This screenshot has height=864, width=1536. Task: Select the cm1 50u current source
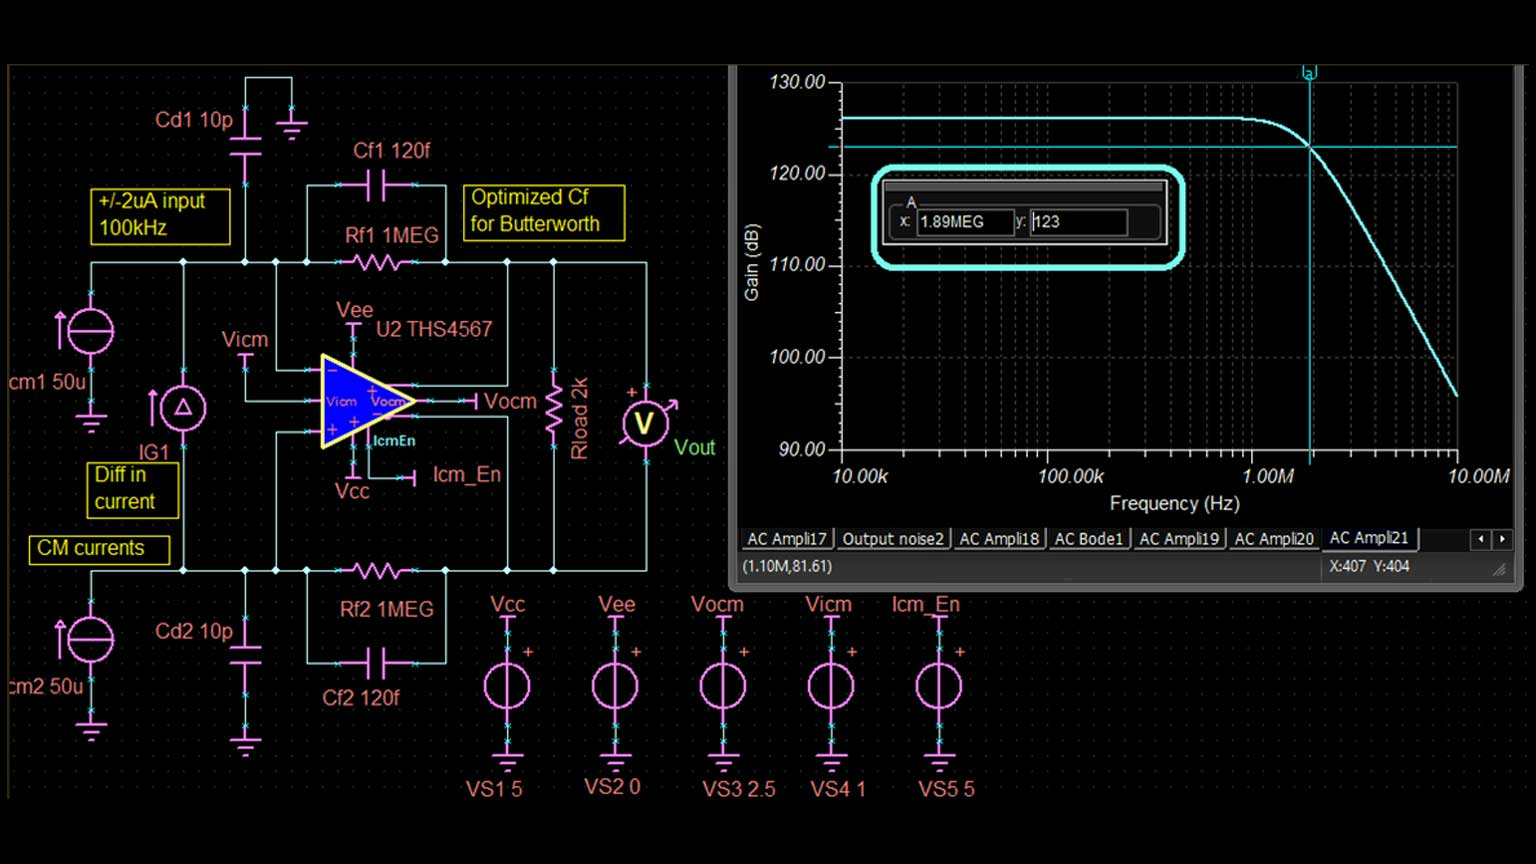click(x=90, y=331)
